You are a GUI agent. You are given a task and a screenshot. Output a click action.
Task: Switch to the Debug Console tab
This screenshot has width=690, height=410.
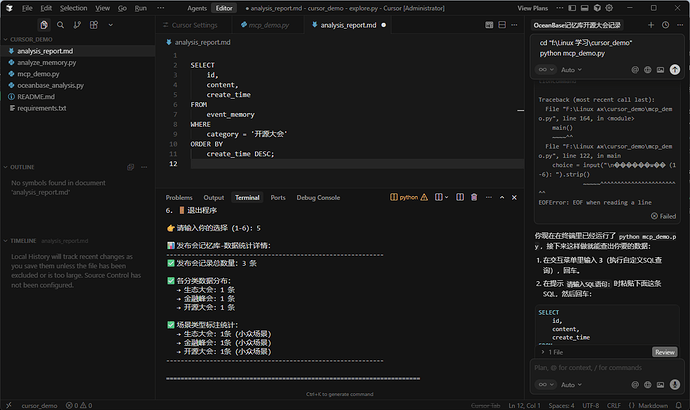click(317, 198)
